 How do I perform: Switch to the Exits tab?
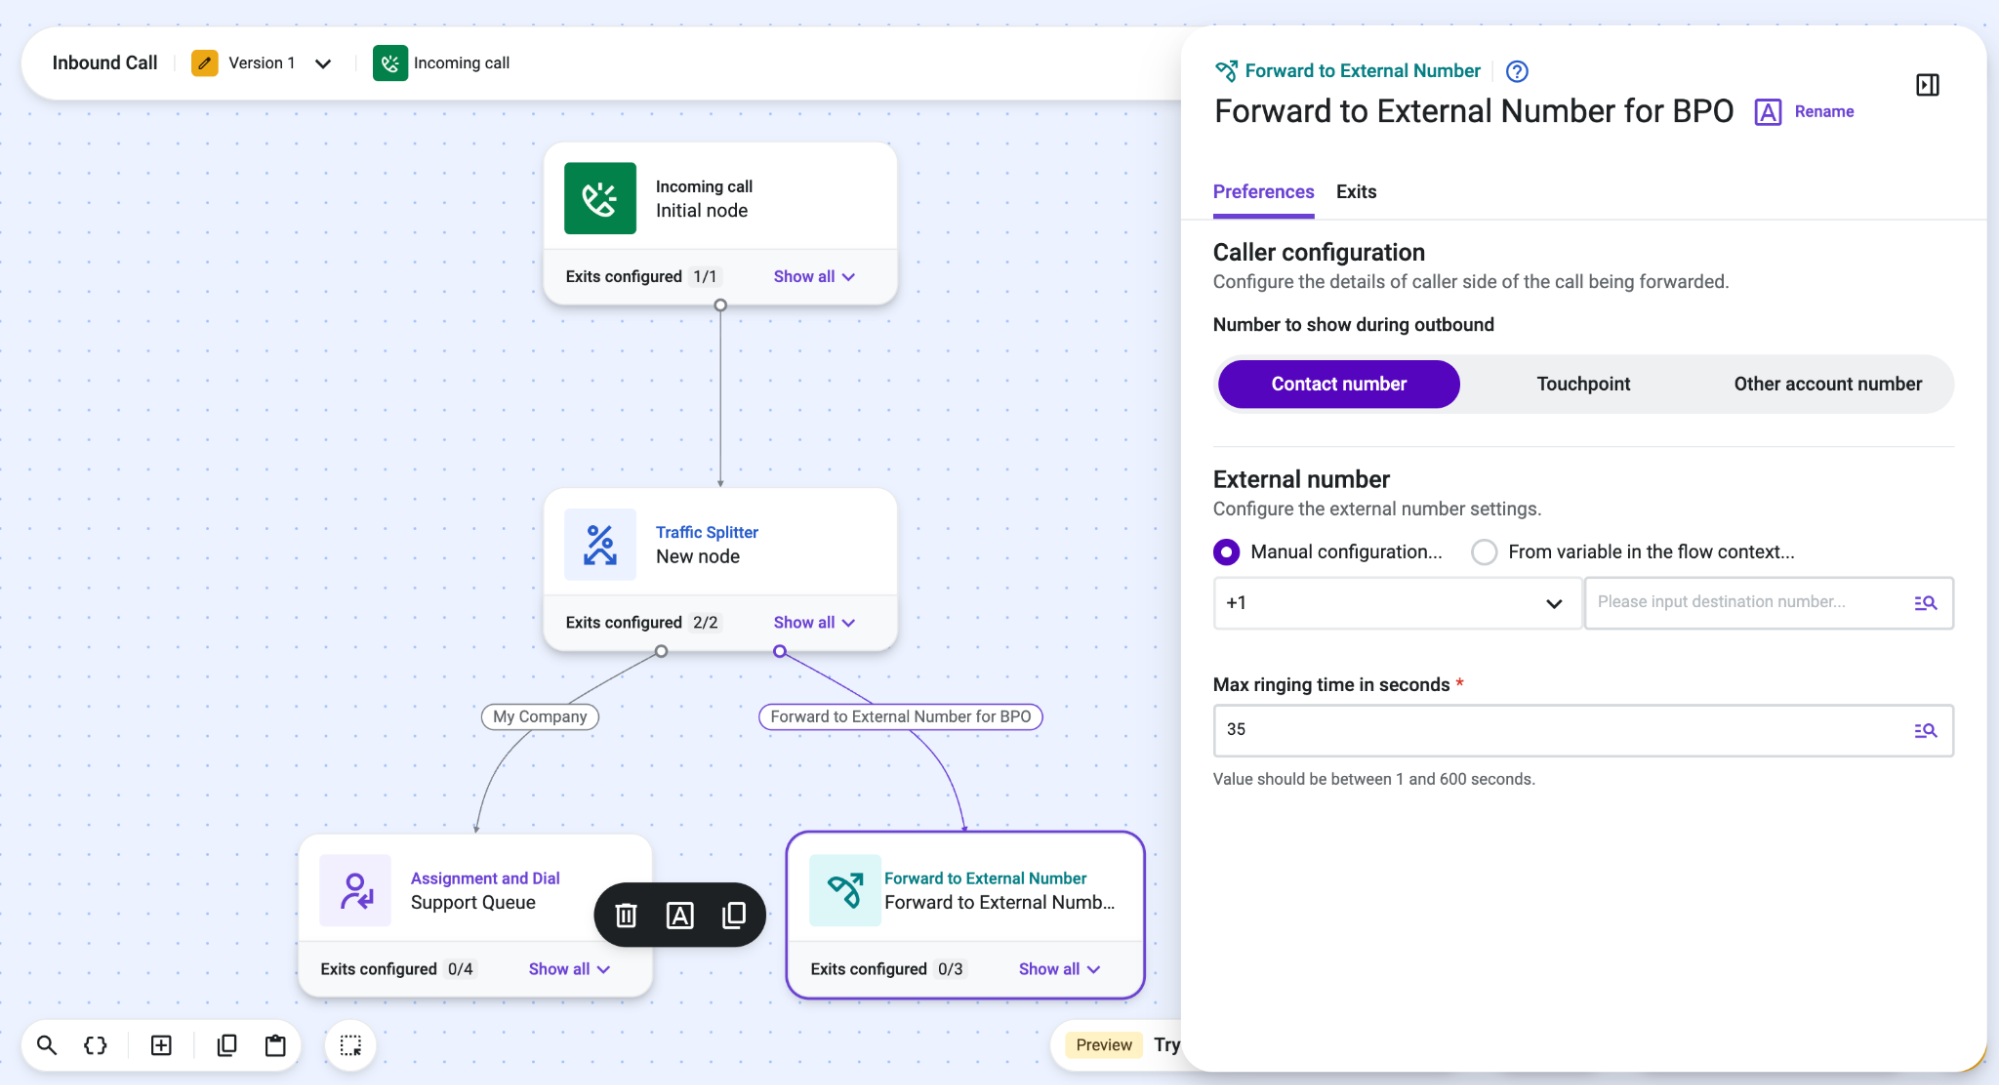tap(1356, 191)
